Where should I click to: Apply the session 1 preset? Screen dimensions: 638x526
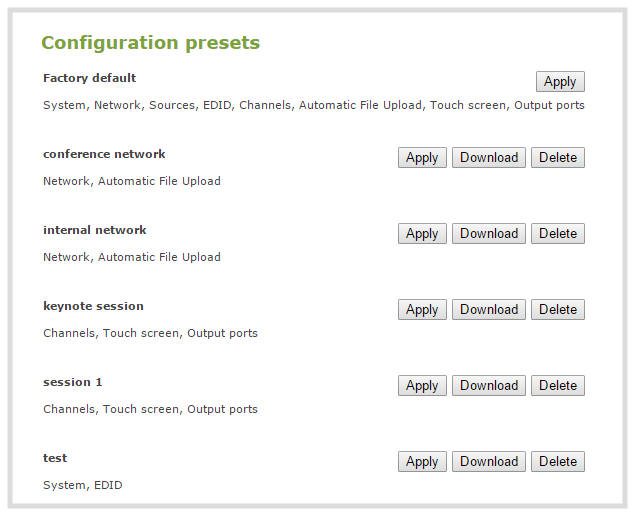click(x=422, y=386)
